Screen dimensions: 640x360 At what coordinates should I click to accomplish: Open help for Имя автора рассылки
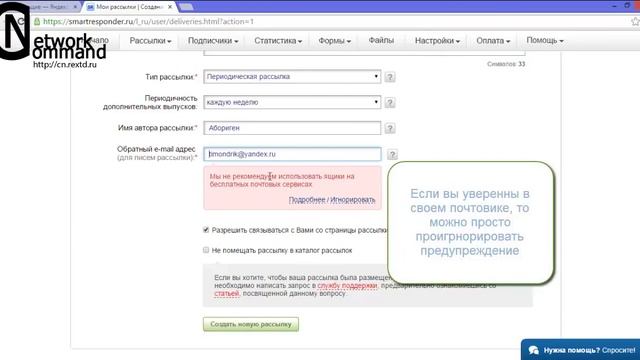(x=390, y=128)
